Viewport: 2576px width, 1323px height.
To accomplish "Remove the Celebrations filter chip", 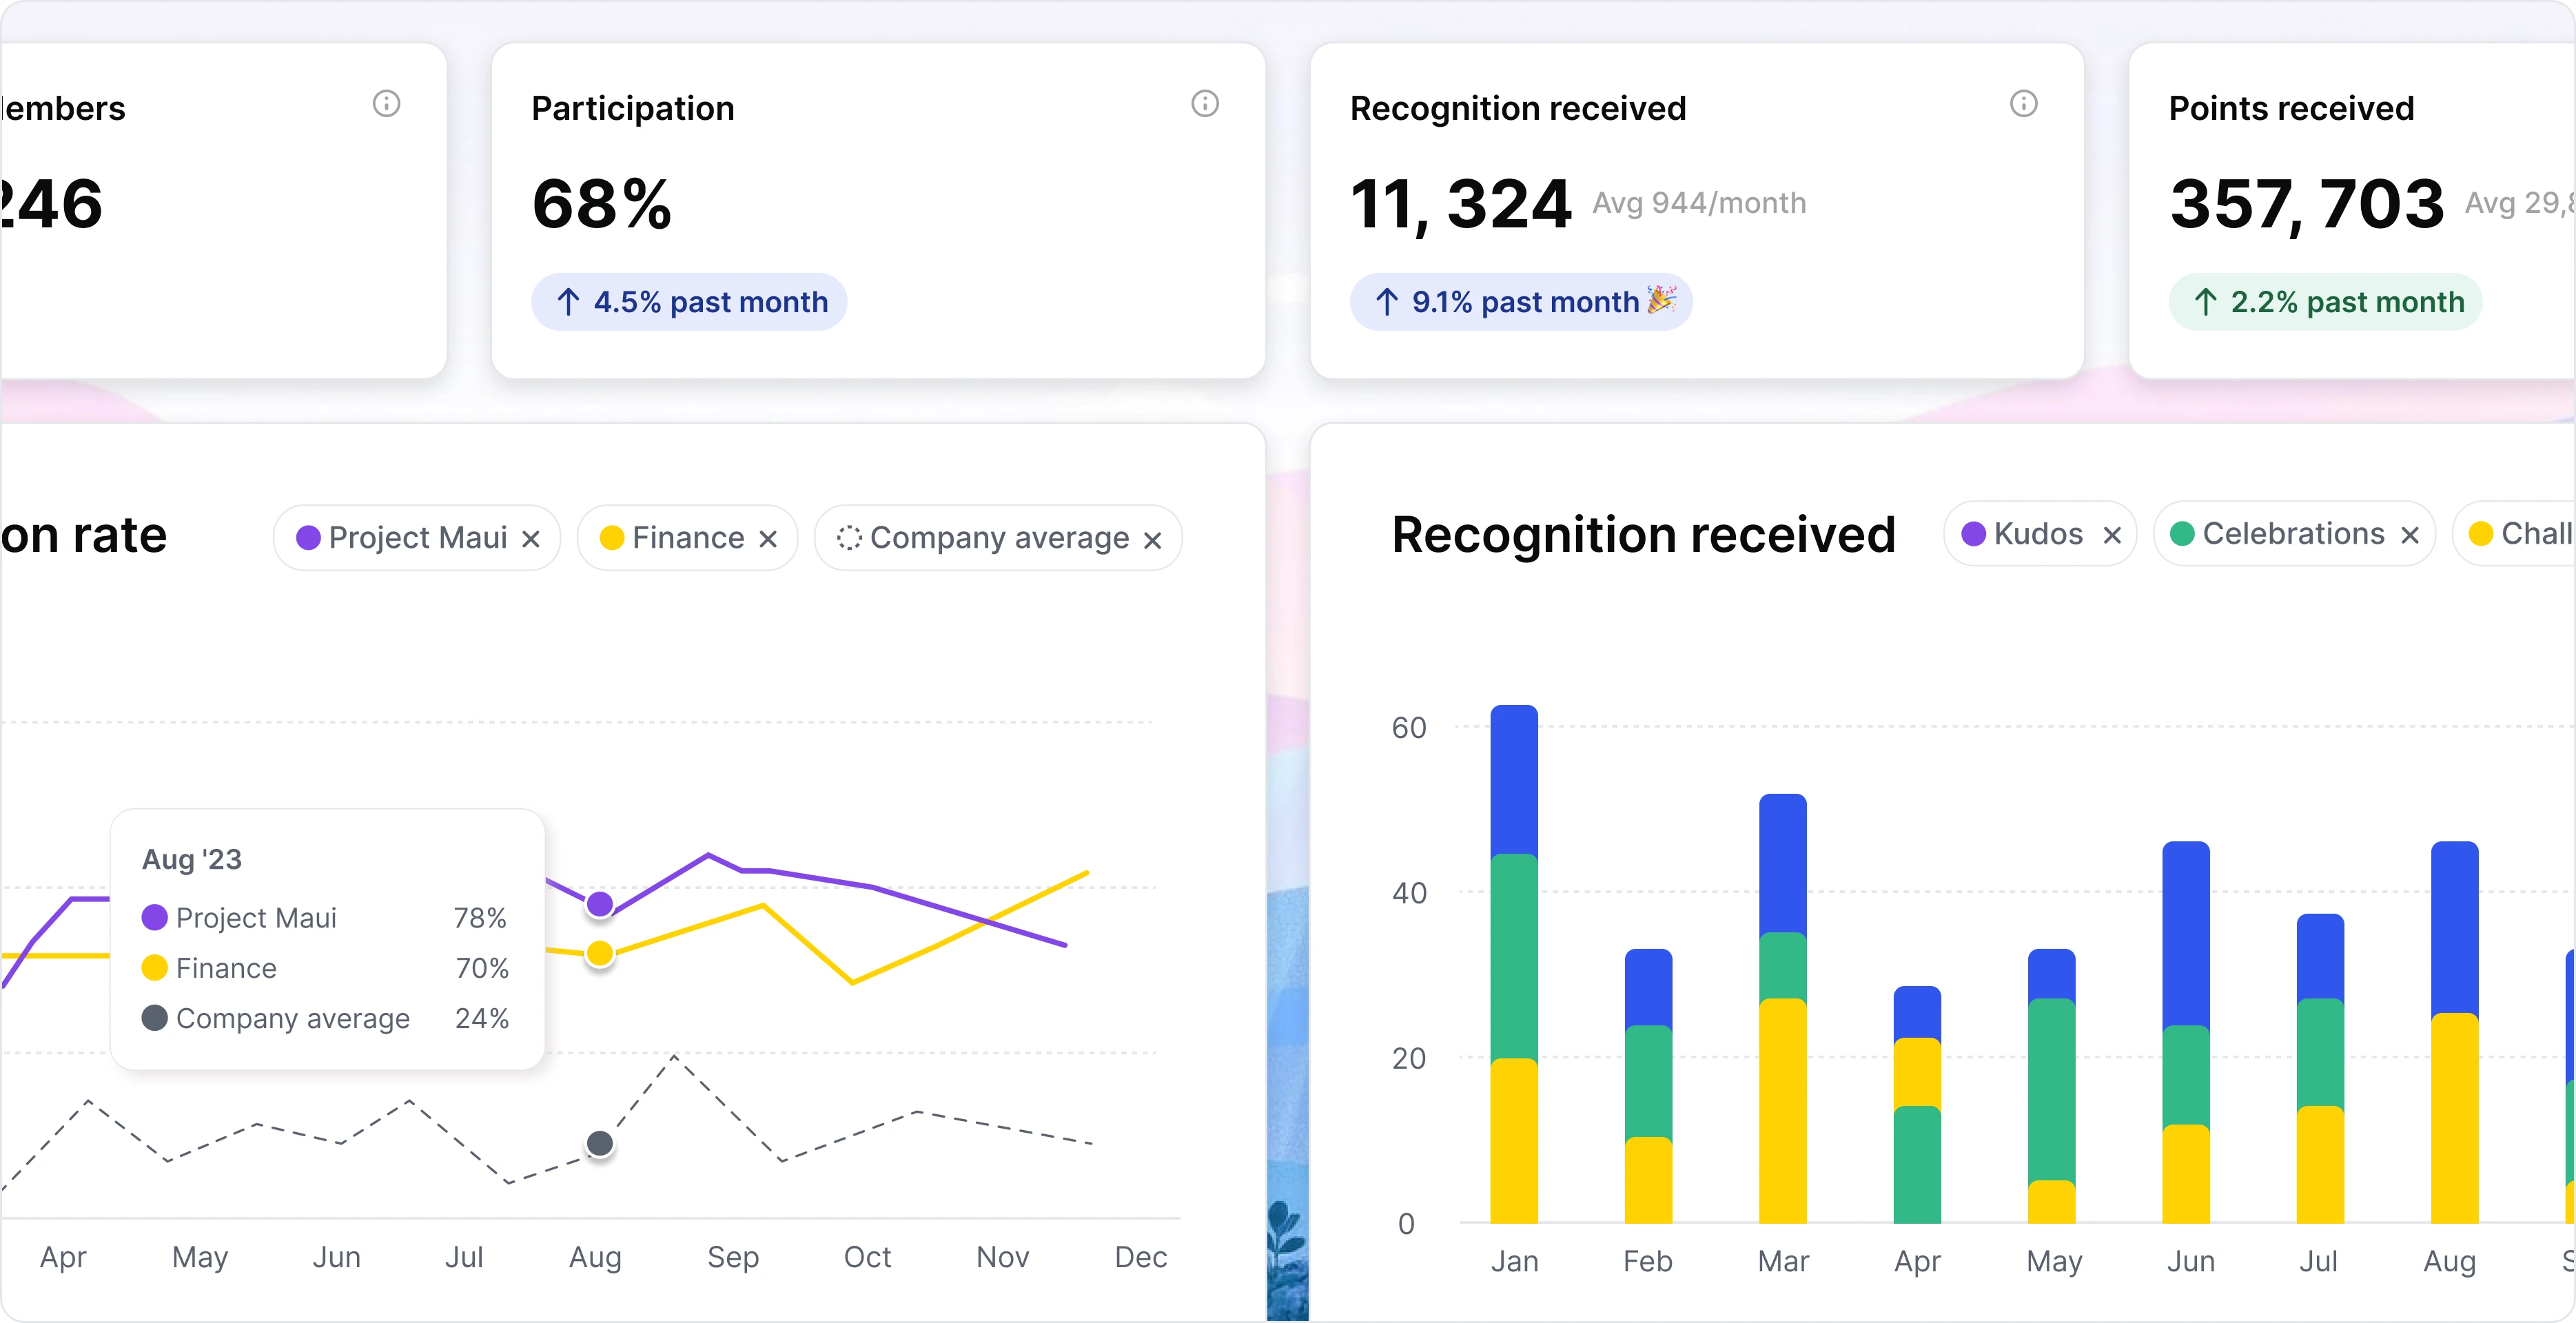I will point(2410,535).
